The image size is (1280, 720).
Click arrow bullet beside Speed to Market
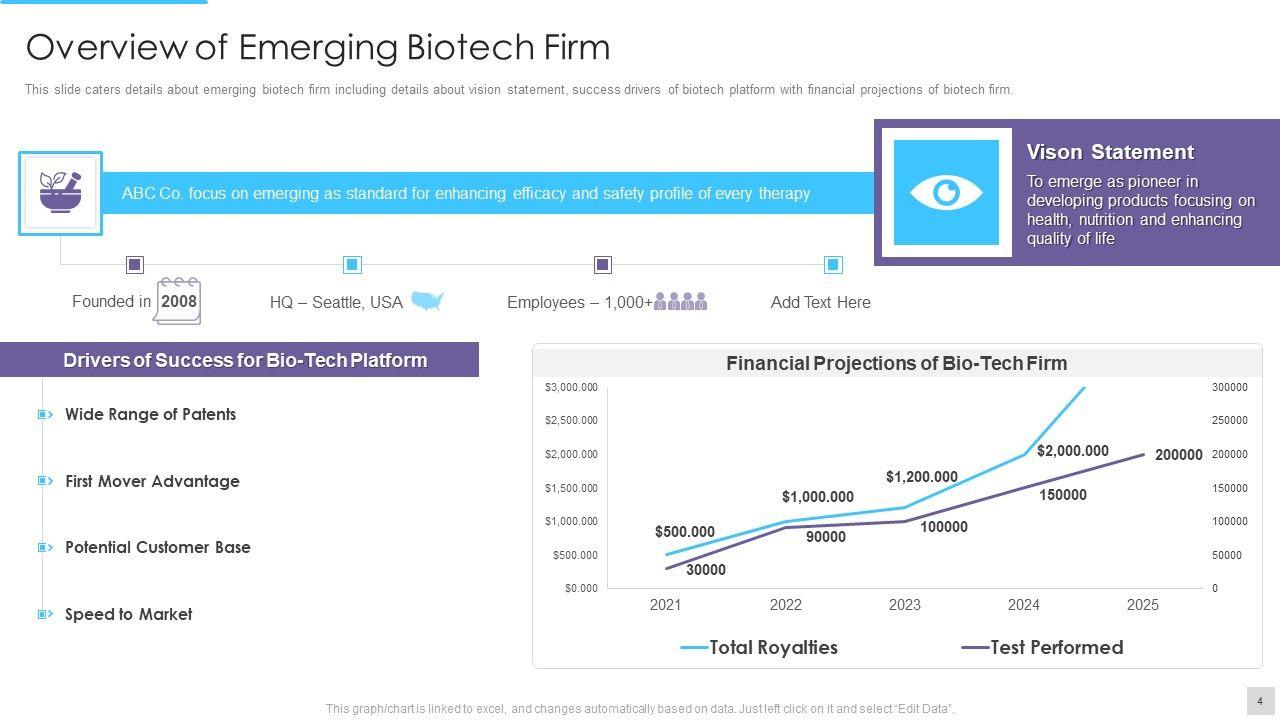45,614
